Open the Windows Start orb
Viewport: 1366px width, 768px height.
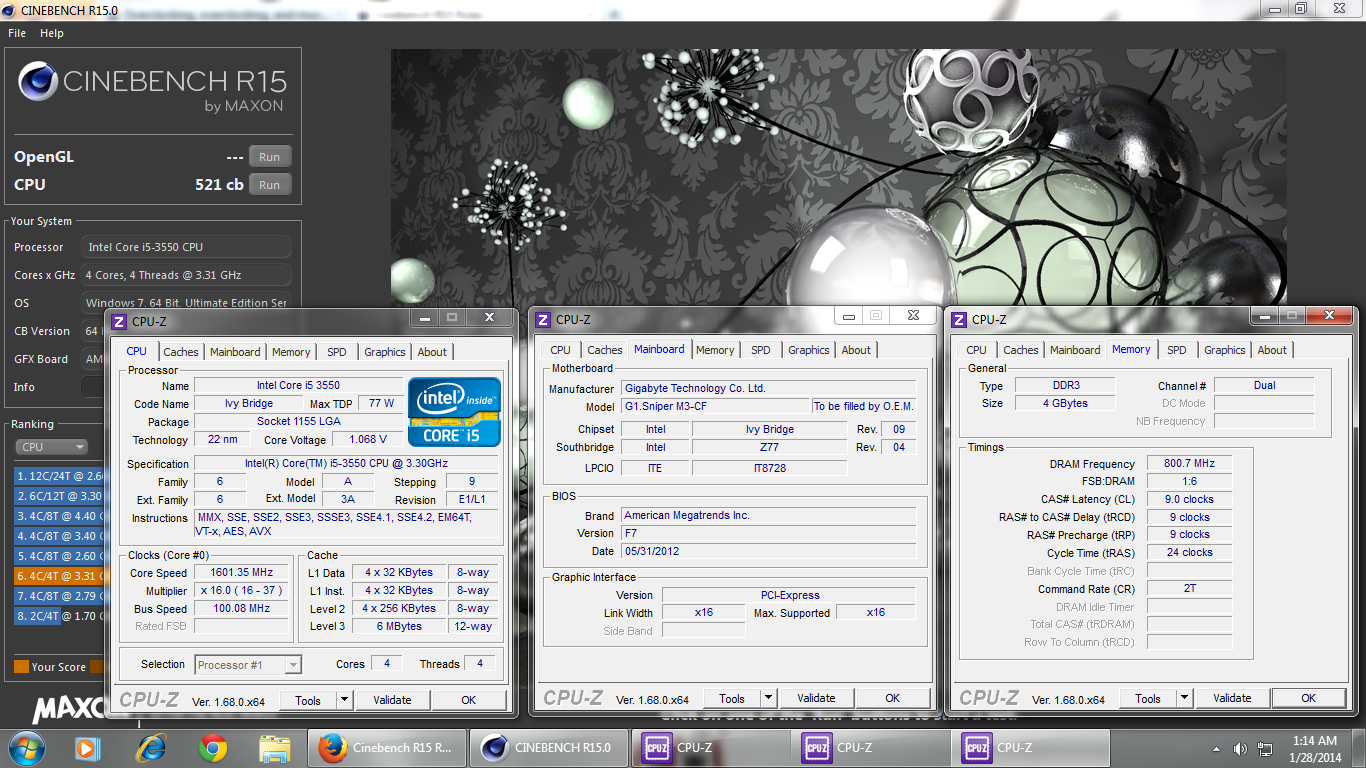(25, 747)
